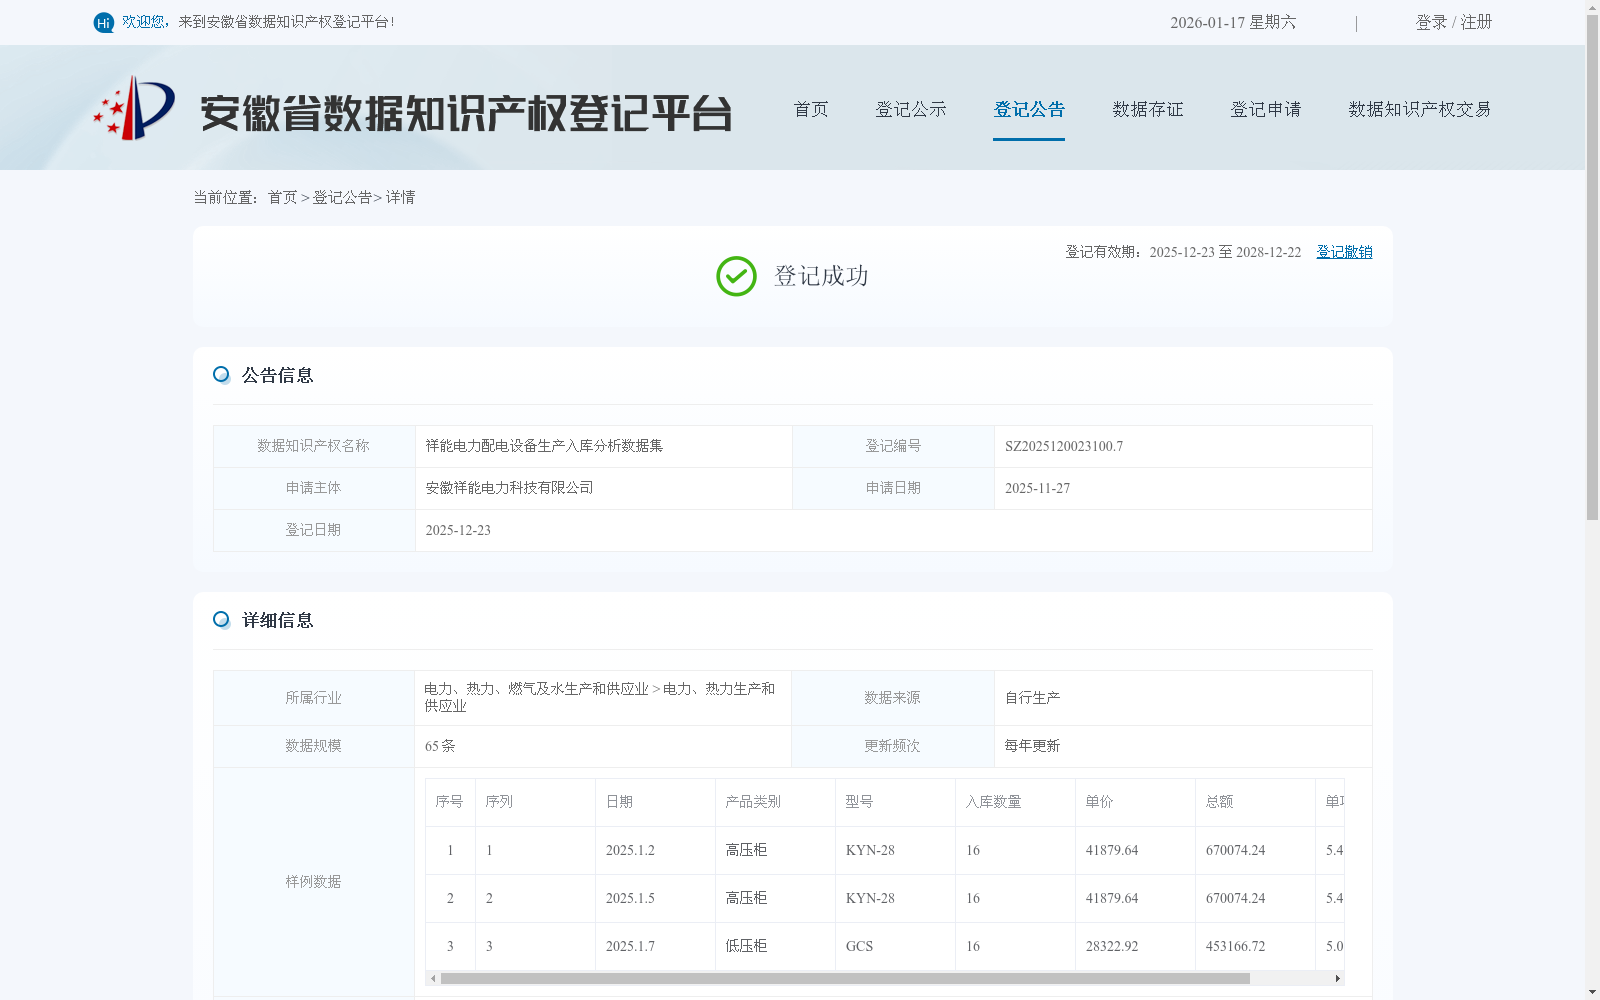This screenshot has width=1600, height=1000.
Task: Click registration number SZ2025120023100.7
Action: tap(1064, 446)
